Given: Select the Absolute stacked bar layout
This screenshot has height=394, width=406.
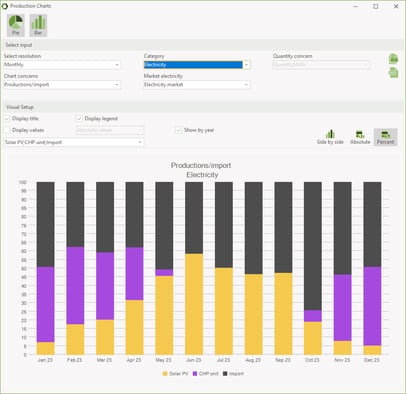Looking at the screenshot, I should pos(360,137).
